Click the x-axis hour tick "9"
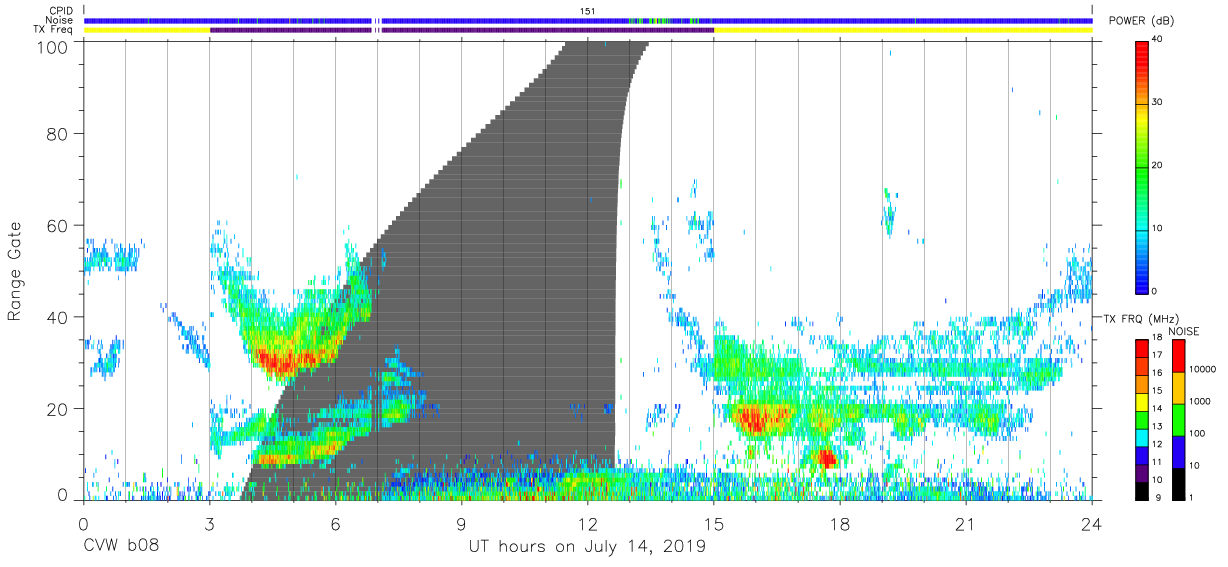The width and height of the screenshot is (1228, 567). [x=462, y=523]
